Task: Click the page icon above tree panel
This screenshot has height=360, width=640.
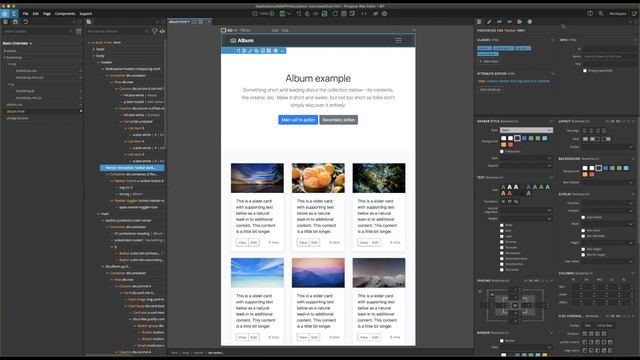Action: 89,22
